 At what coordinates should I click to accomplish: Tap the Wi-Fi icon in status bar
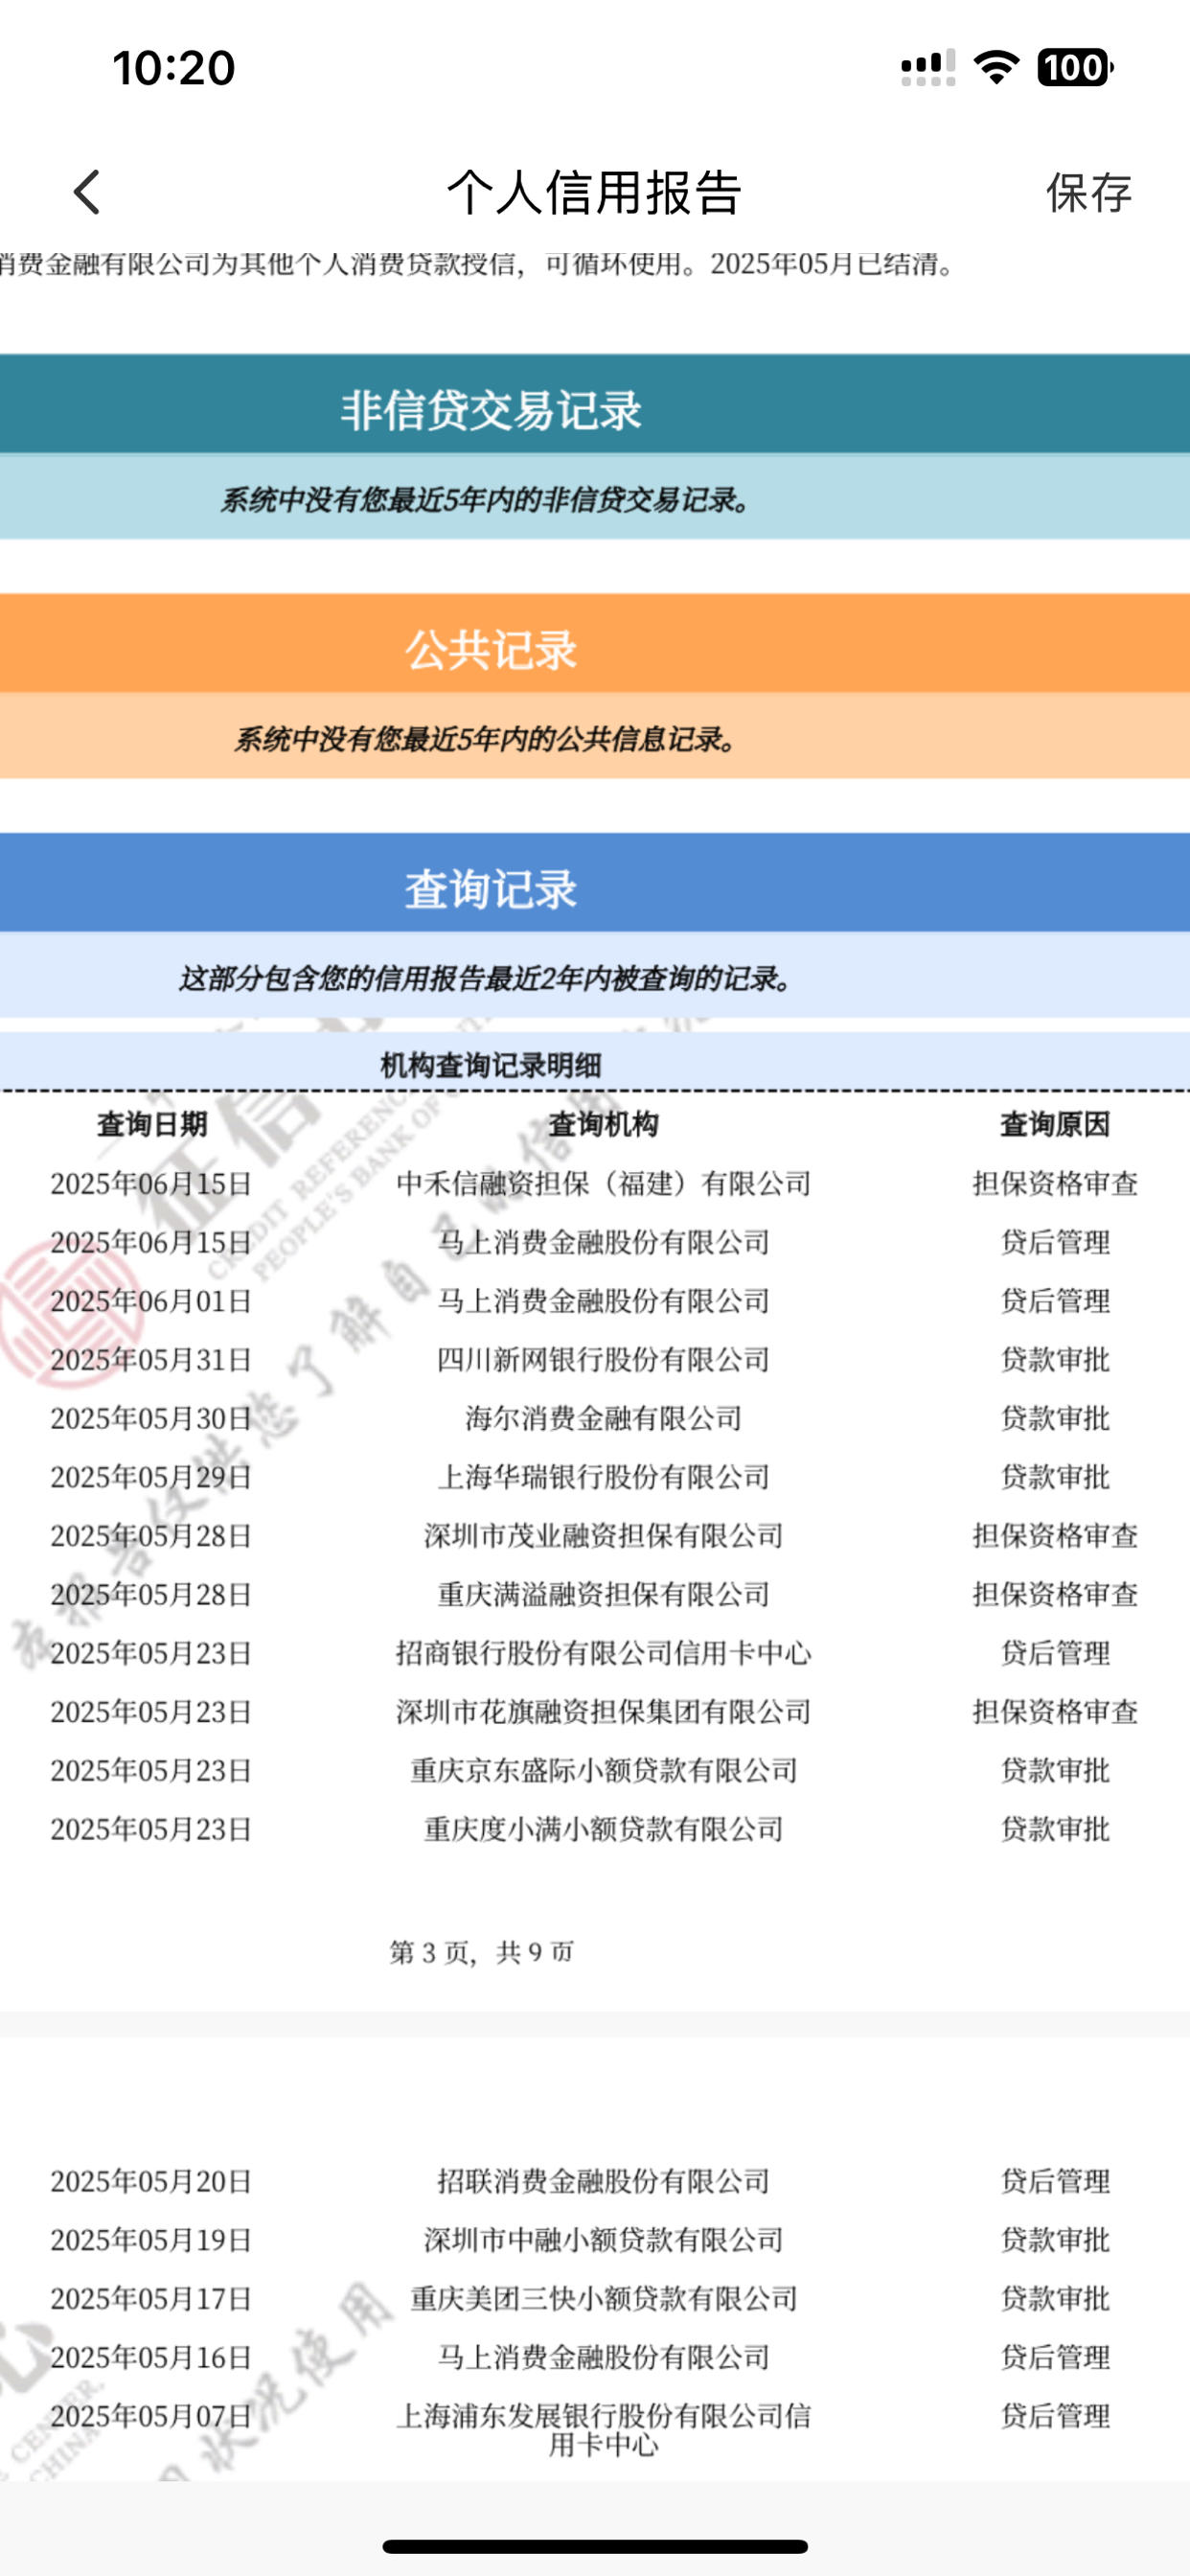click(996, 67)
